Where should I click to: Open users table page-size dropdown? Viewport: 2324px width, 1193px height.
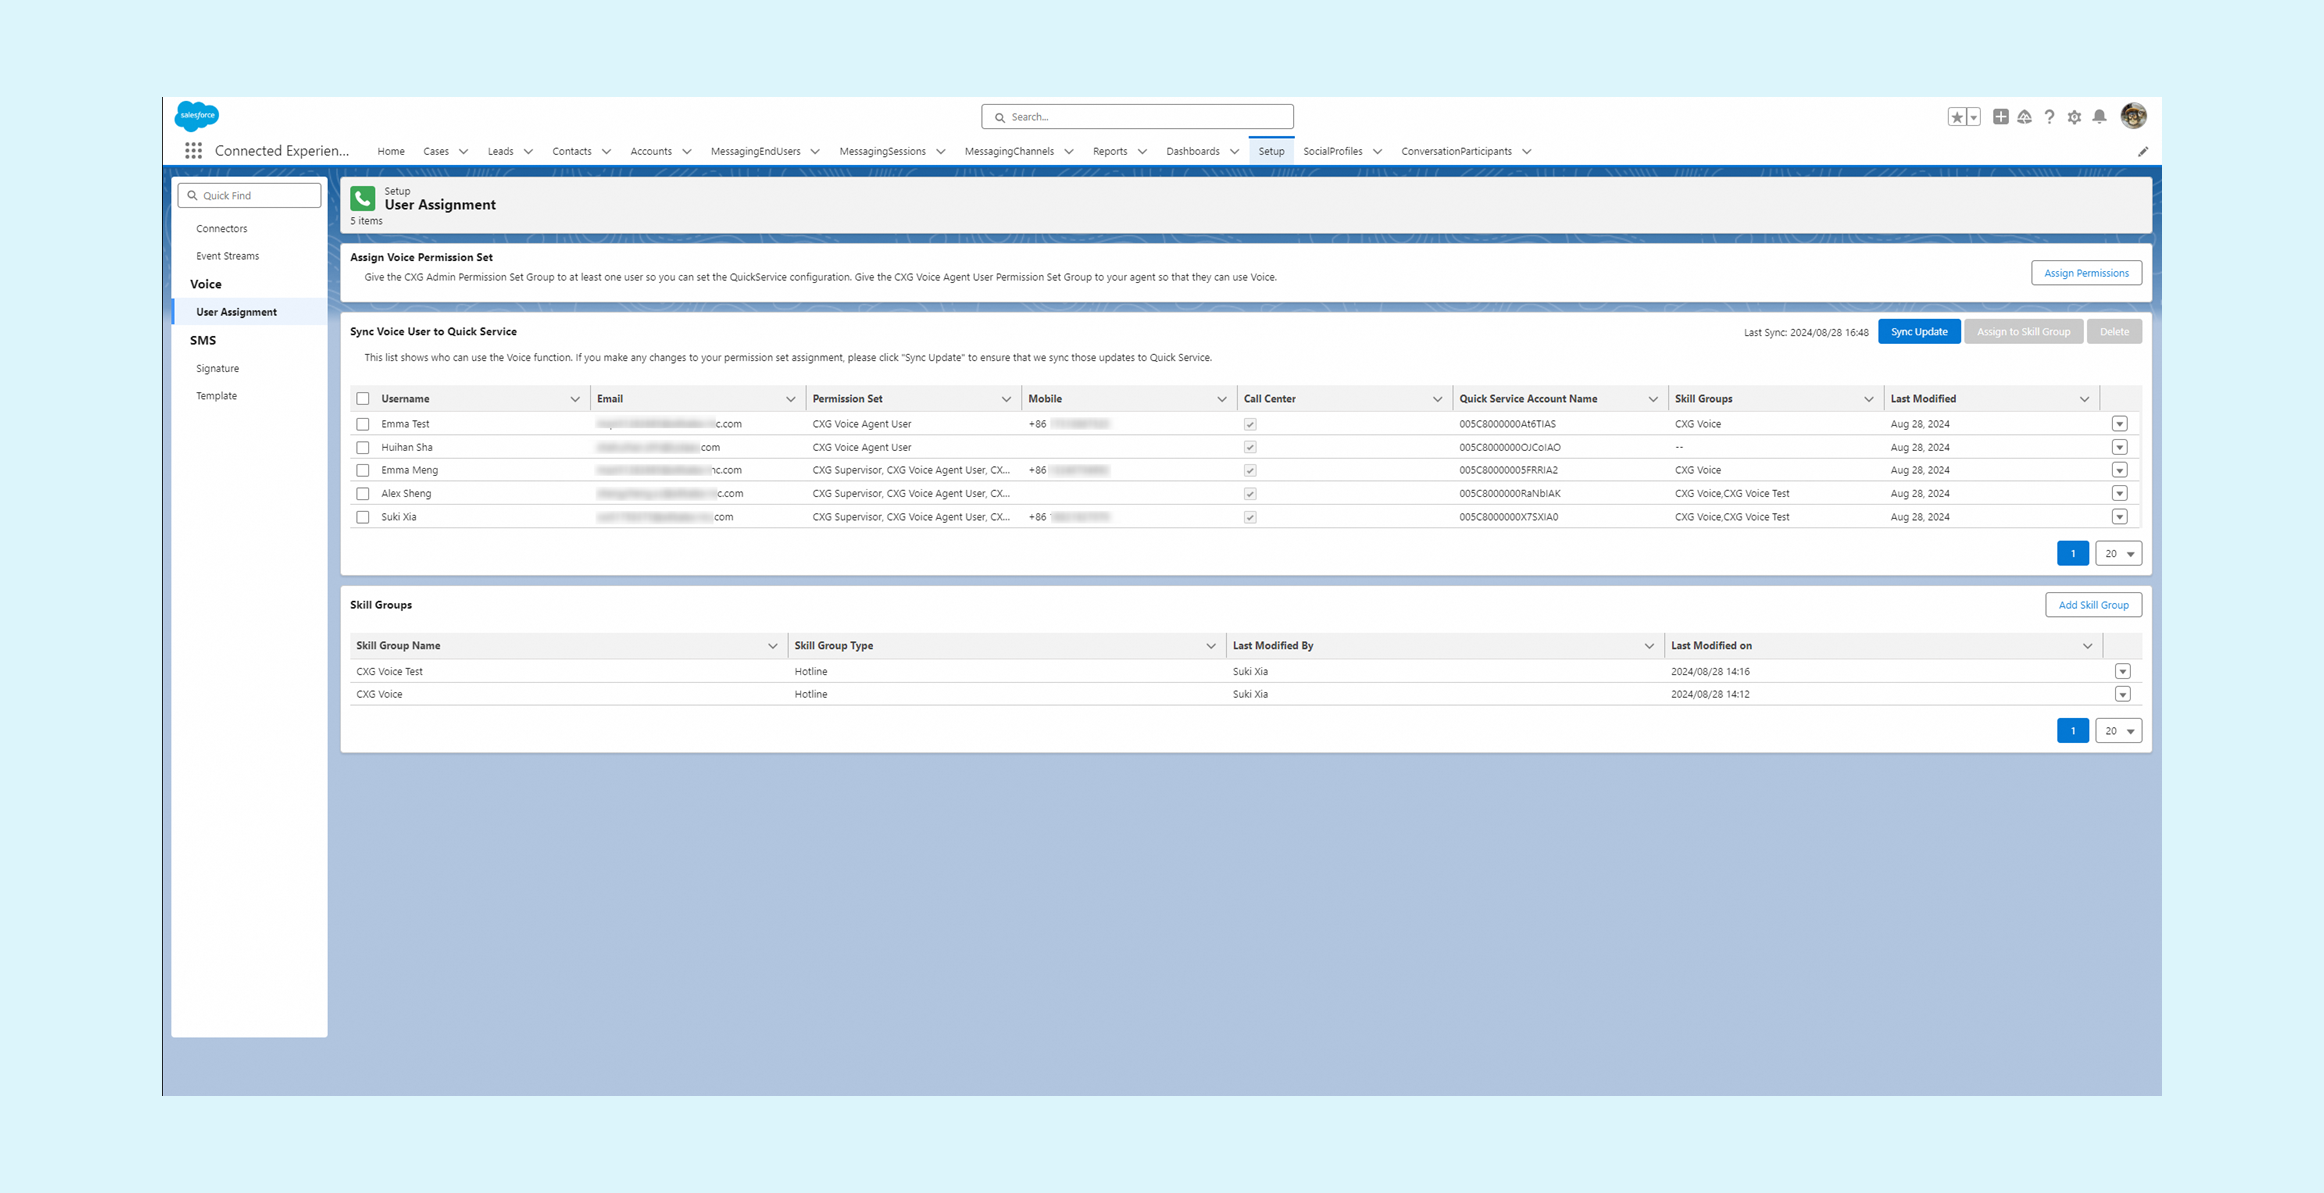pyautogui.click(x=2118, y=553)
